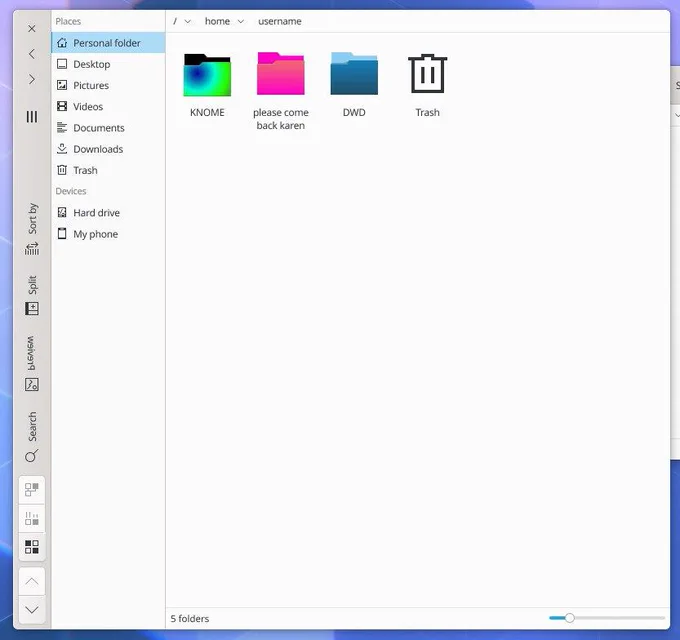Click the Places section header
Viewport: 680px width, 640px height.
(x=68, y=21)
